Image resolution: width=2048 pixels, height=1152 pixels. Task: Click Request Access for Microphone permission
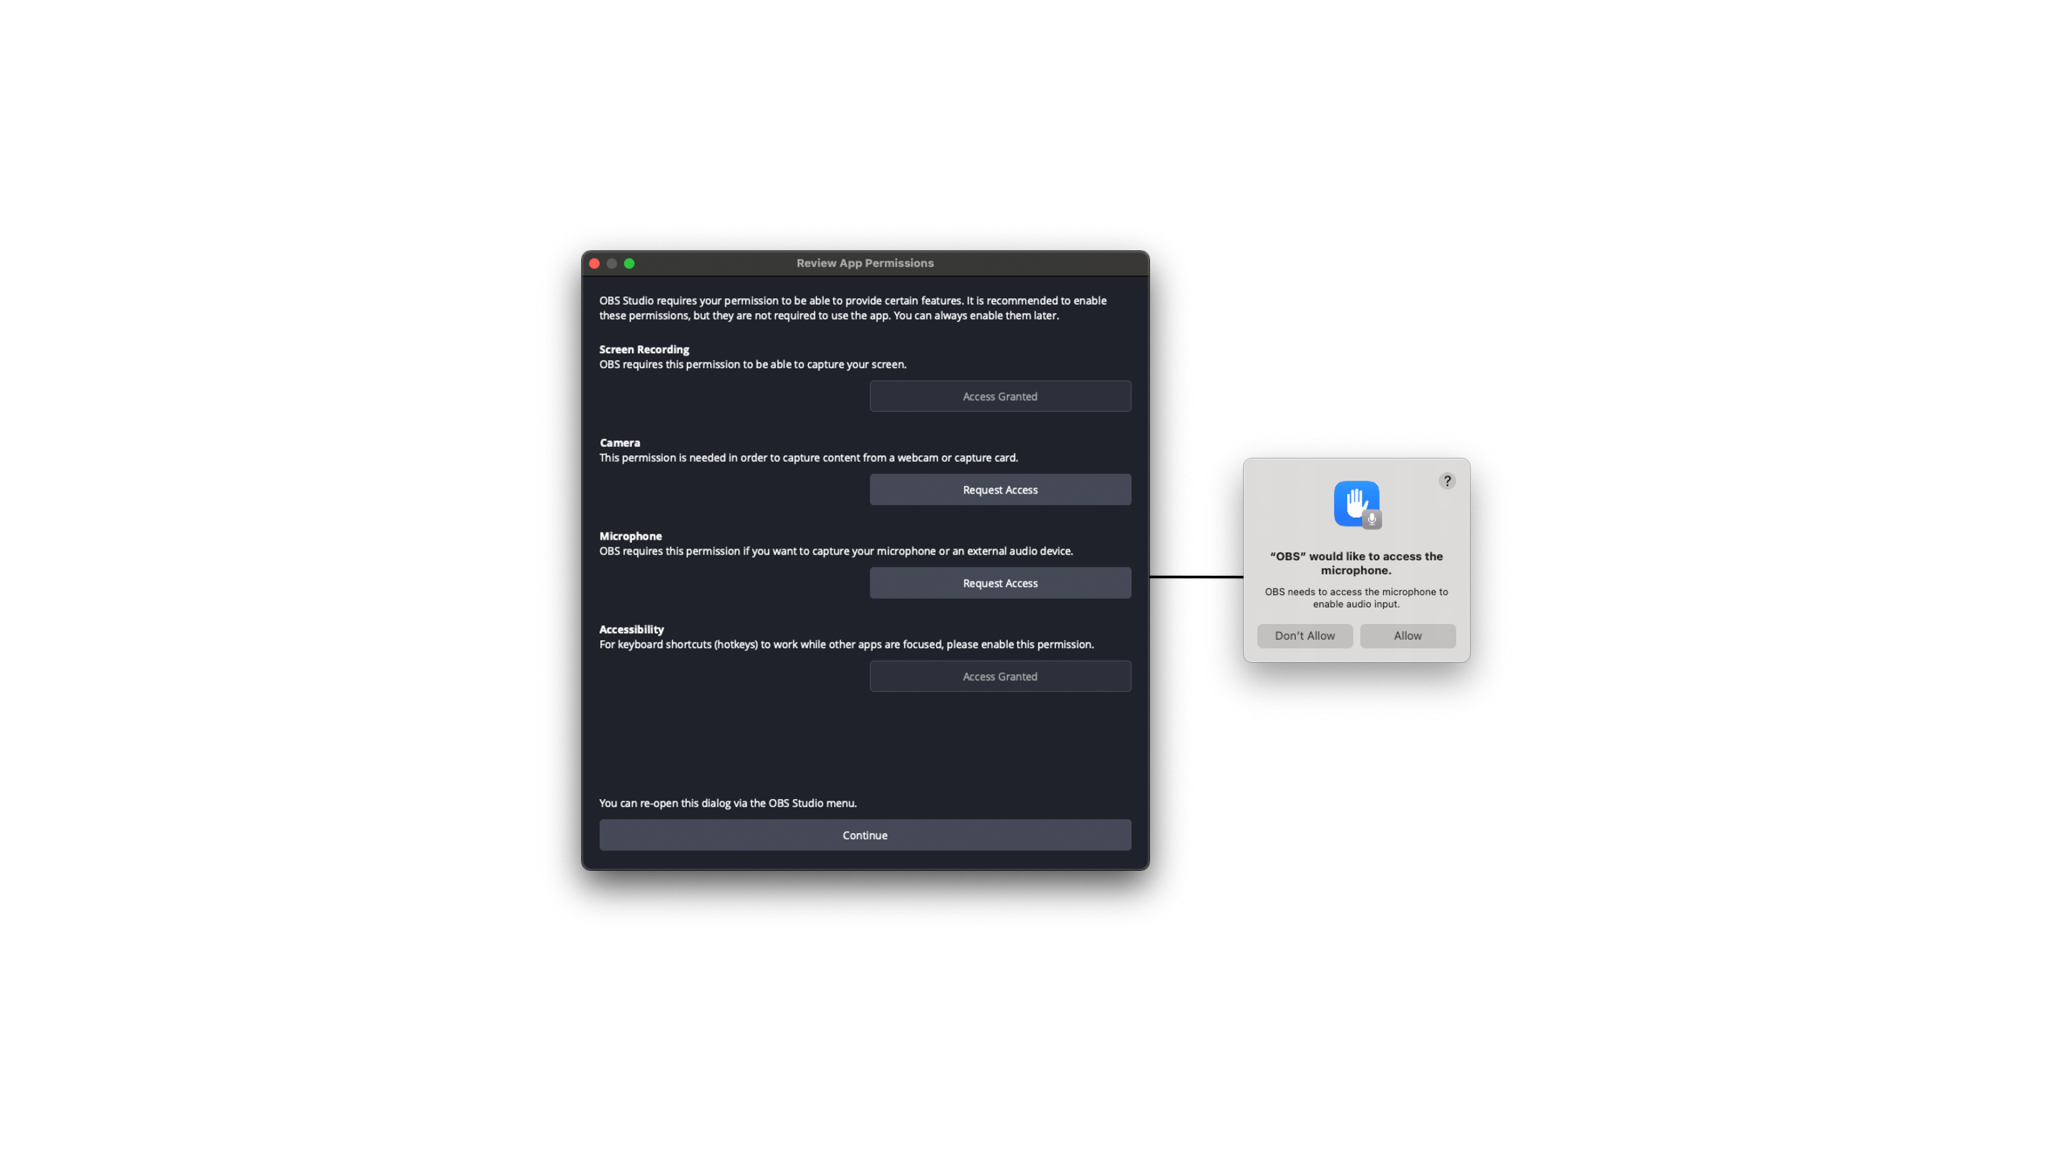click(x=1000, y=583)
